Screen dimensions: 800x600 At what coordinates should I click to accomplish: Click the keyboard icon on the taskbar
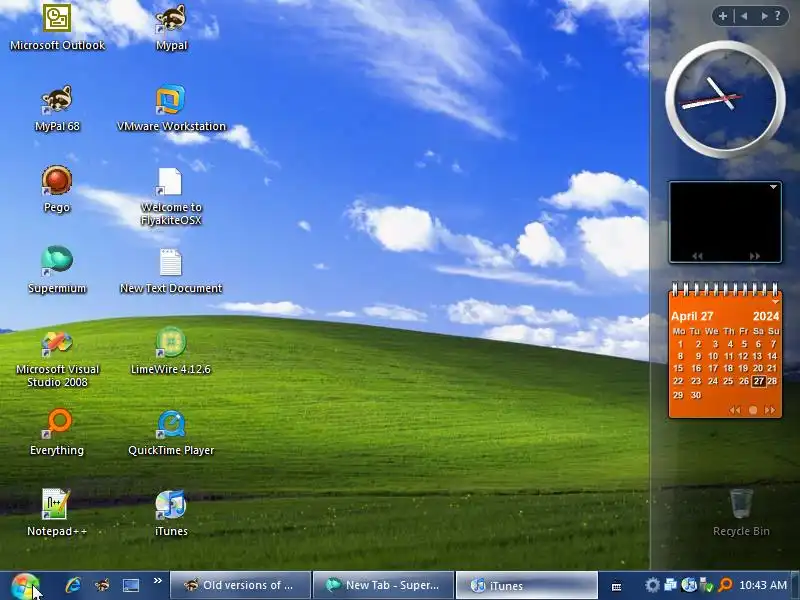[x=616, y=586]
